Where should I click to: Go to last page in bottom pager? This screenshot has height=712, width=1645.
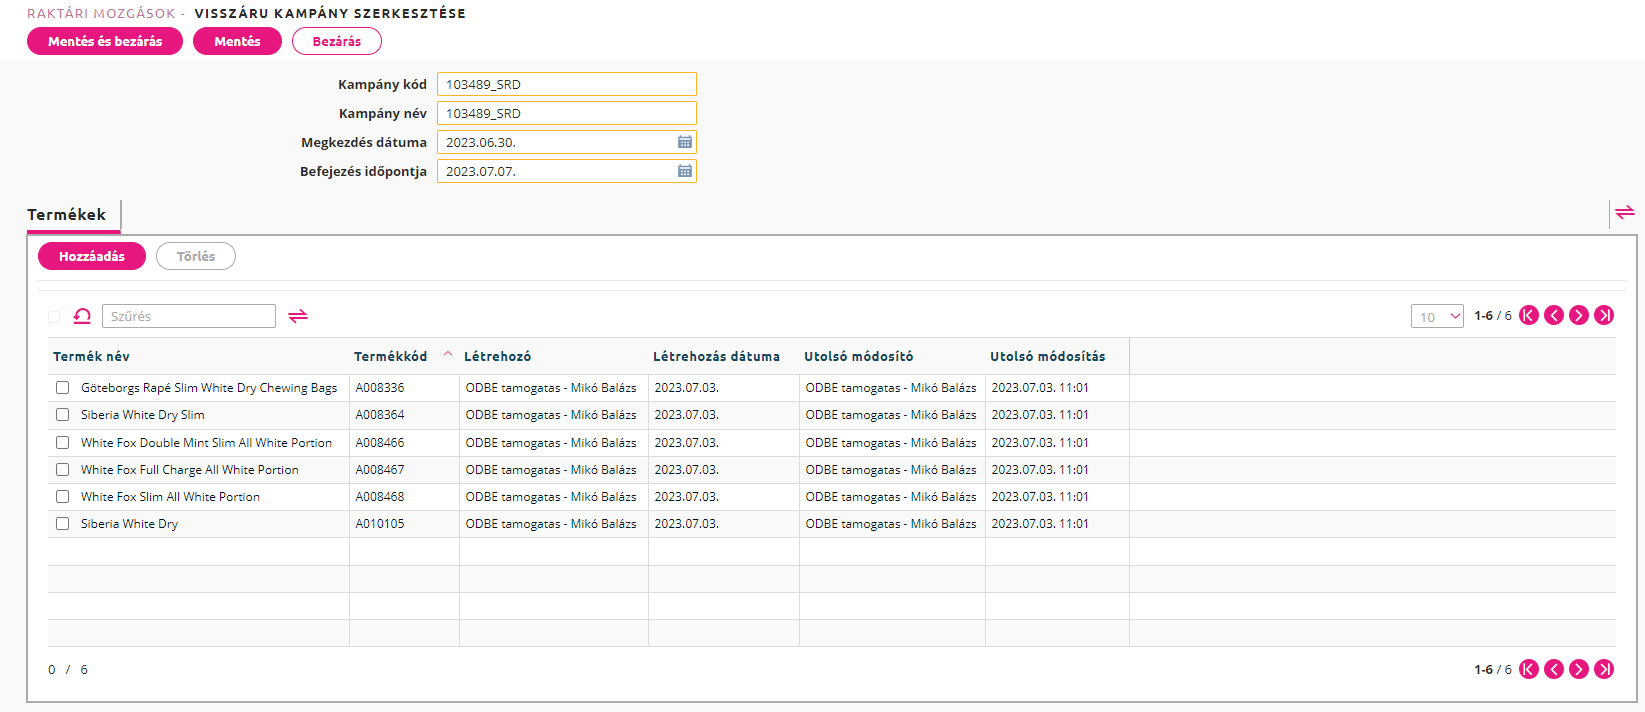(x=1604, y=670)
